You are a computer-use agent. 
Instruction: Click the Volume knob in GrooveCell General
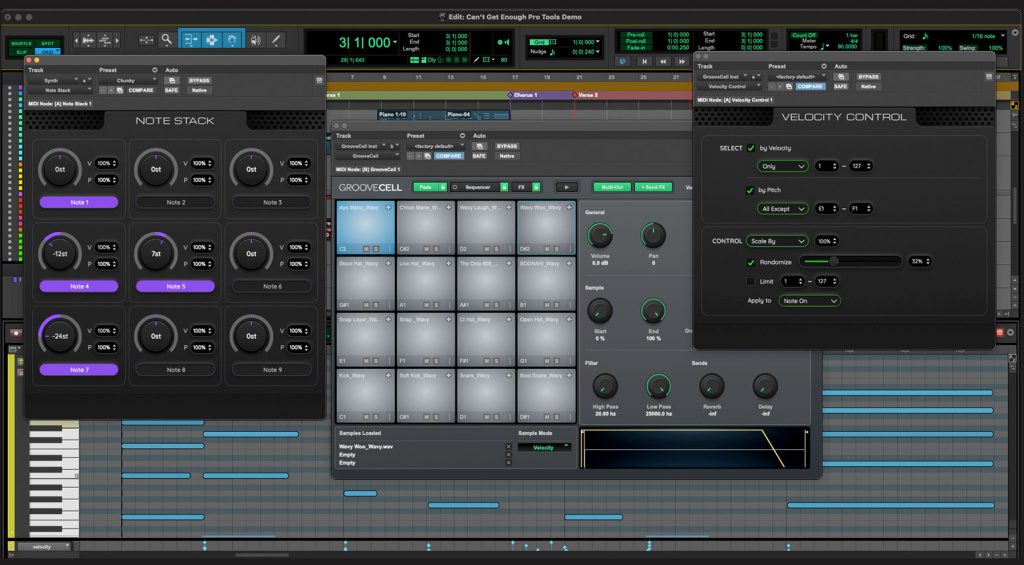[600, 235]
